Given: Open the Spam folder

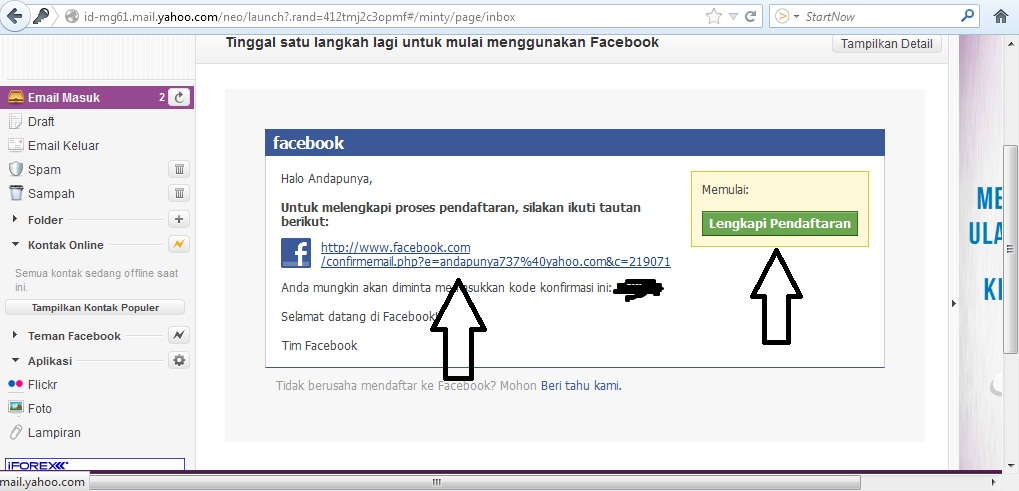Looking at the screenshot, I should 44,170.
